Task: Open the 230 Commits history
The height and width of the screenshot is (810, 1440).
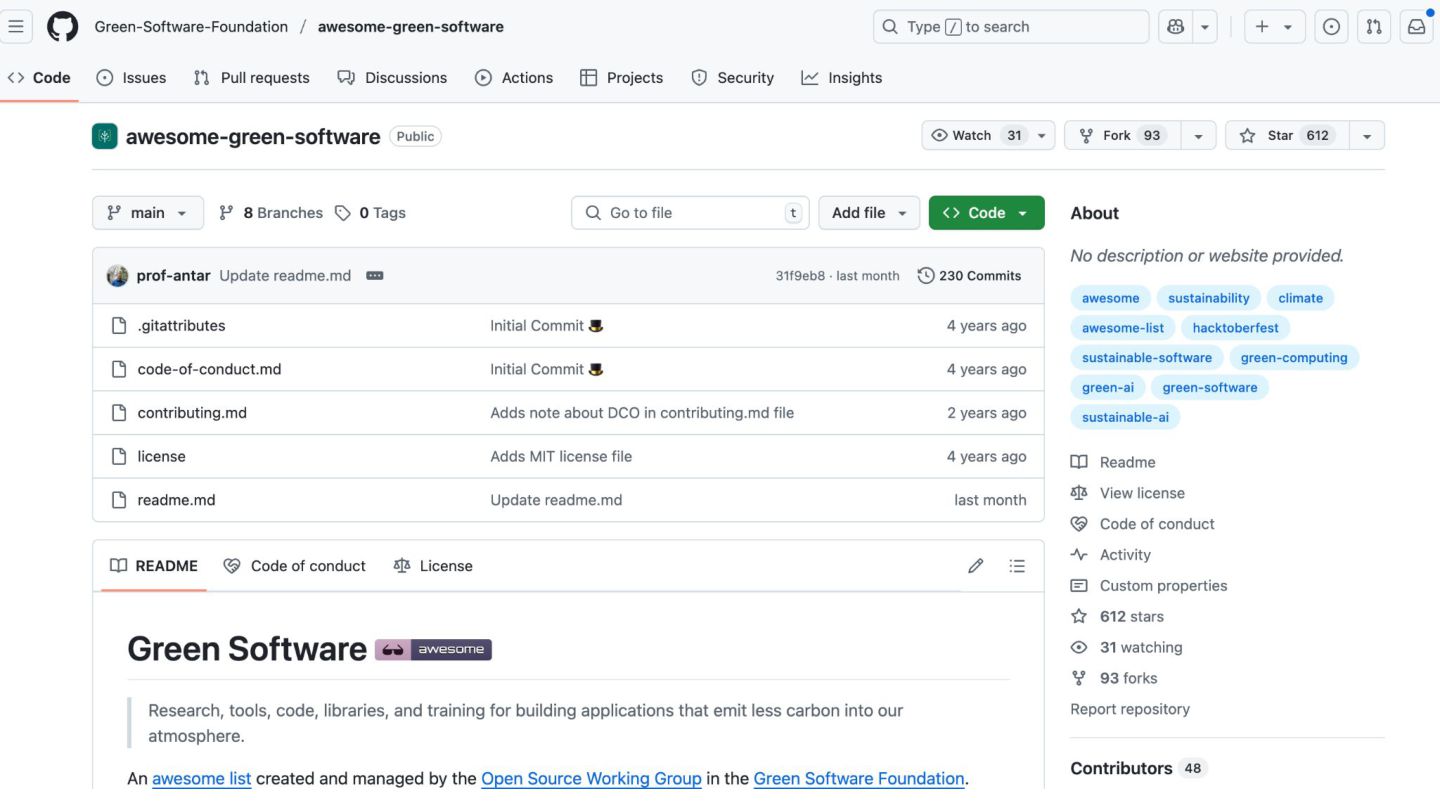Action: point(969,276)
